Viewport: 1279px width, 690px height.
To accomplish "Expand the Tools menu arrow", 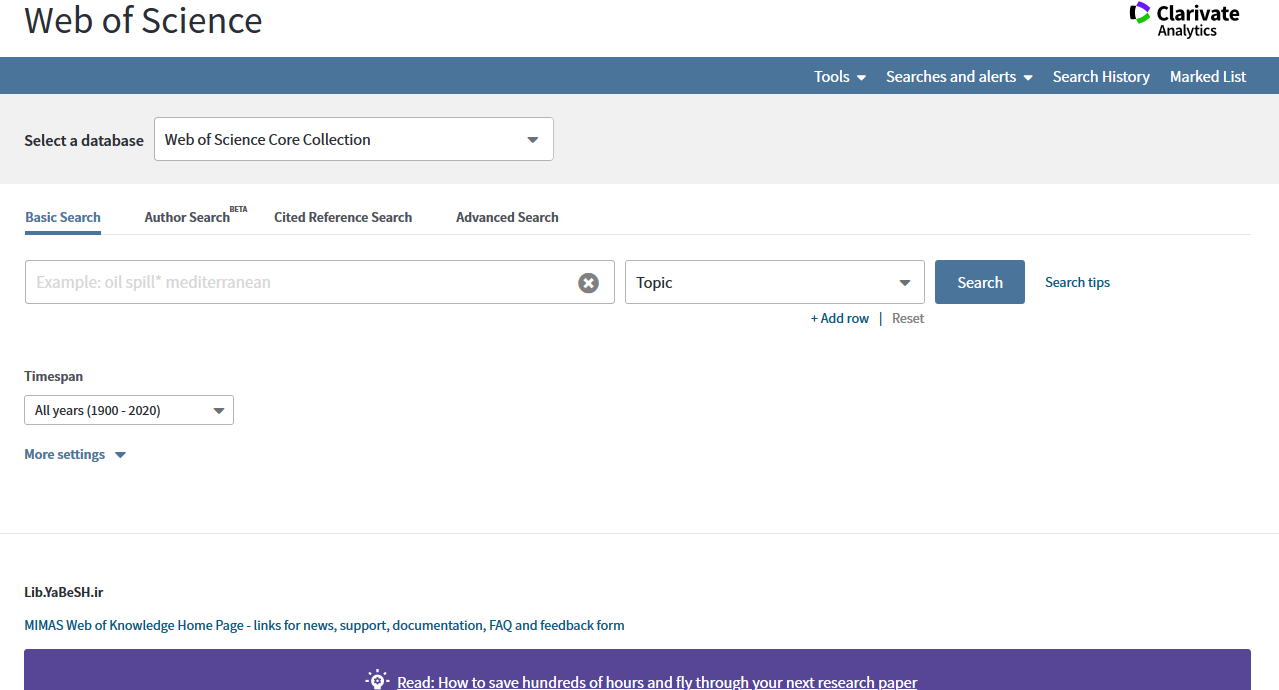I will pyautogui.click(x=861, y=77).
